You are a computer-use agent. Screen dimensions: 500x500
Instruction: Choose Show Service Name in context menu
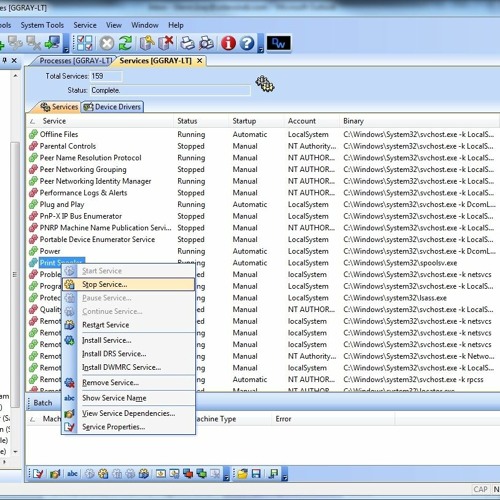129,398
